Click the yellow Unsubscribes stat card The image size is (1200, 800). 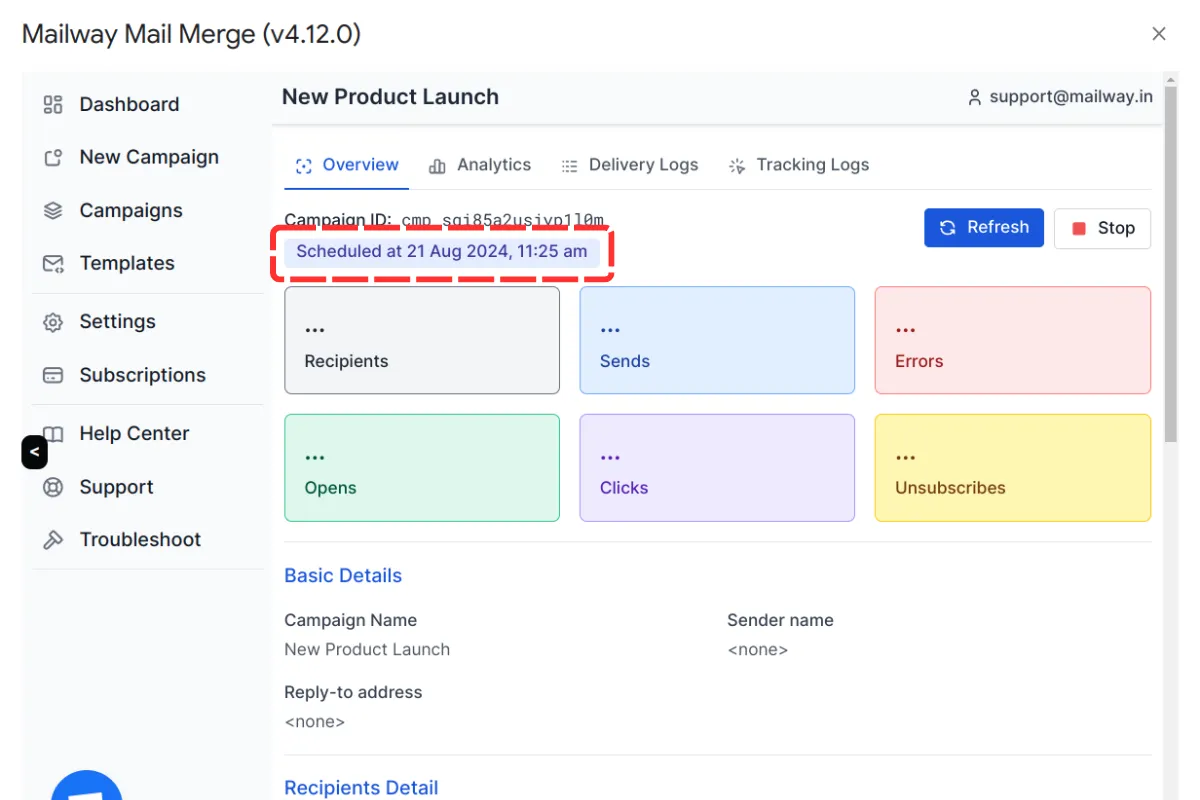coord(1012,468)
